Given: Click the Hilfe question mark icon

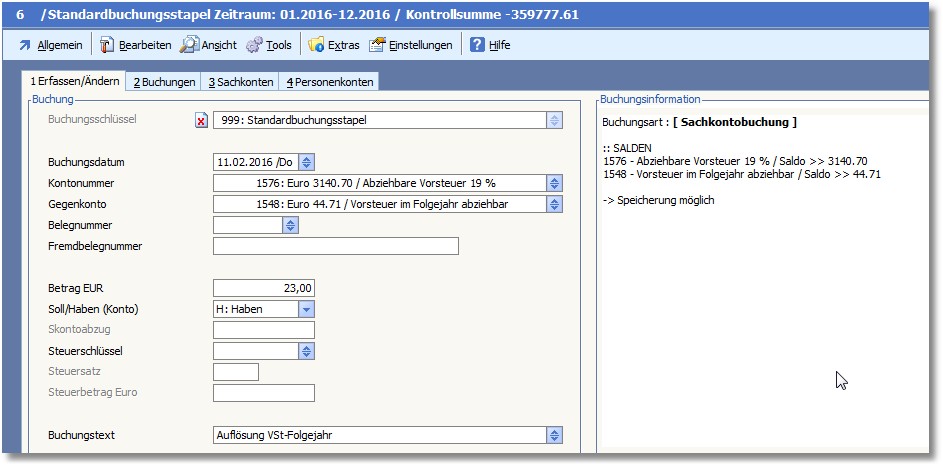Looking at the screenshot, I should 477,45.
